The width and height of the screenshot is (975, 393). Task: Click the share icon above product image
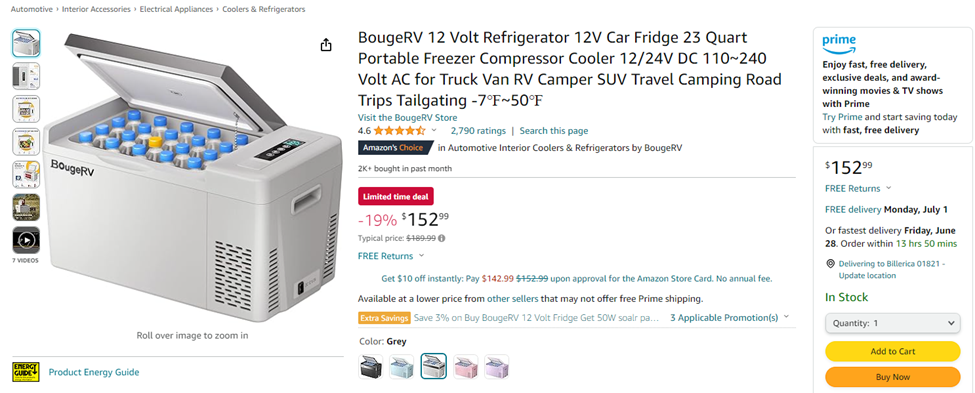(326, 45)
